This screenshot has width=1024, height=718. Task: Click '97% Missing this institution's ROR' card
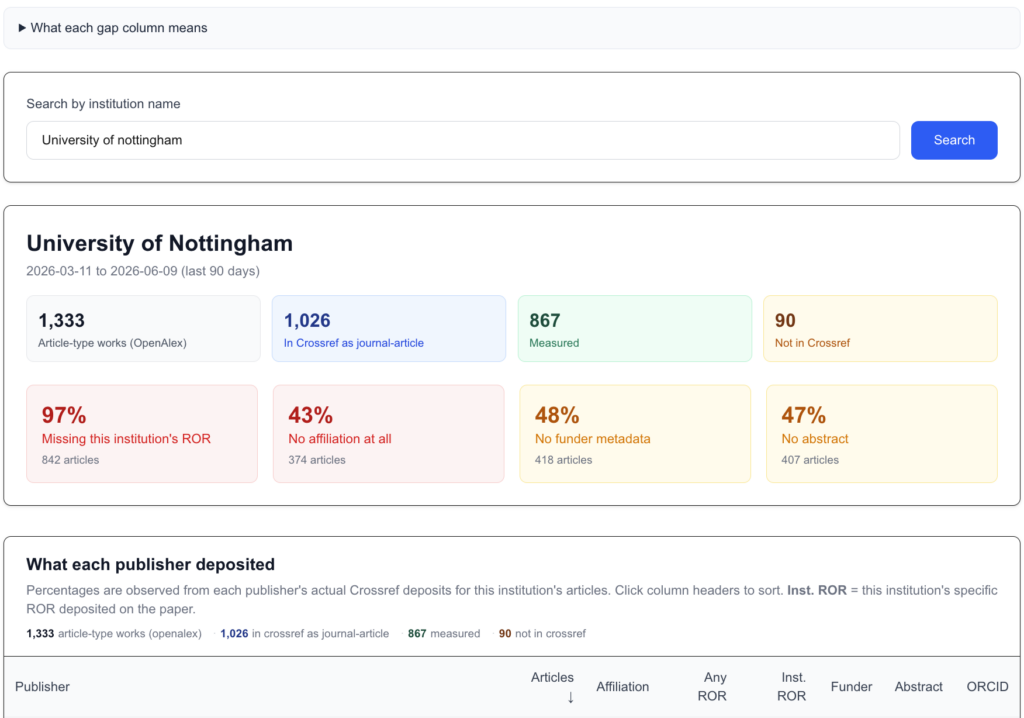(x=142, y=434)
